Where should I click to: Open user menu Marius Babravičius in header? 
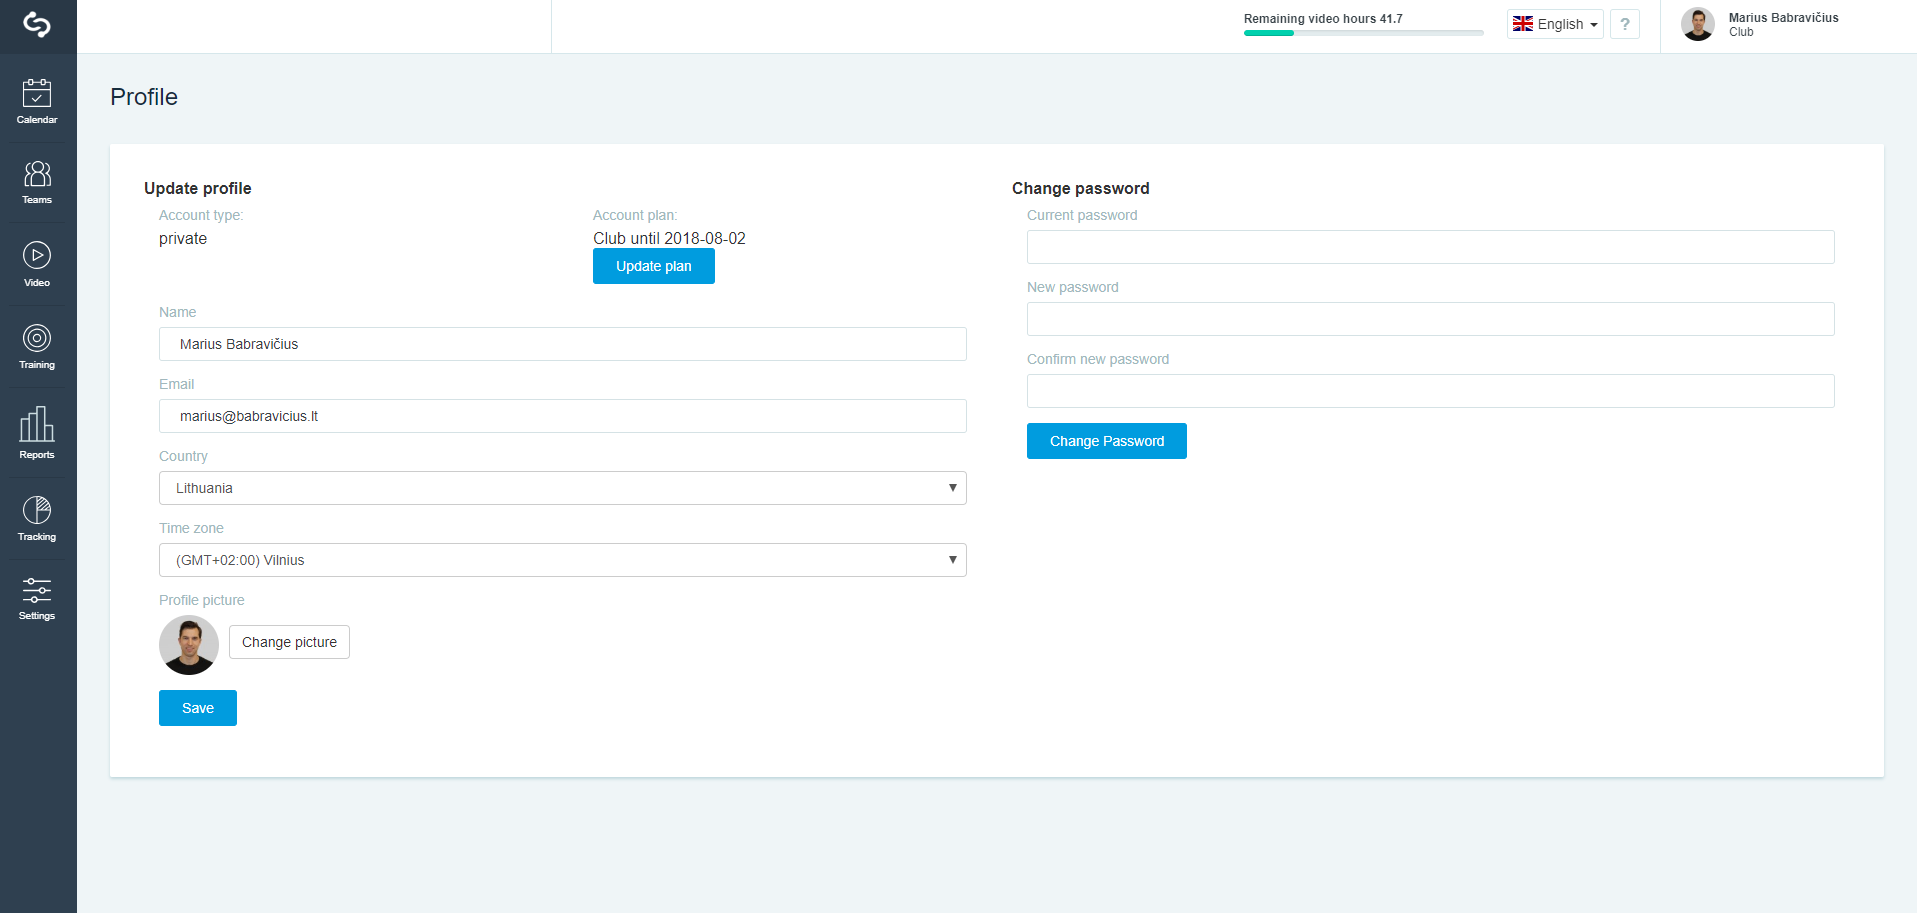pos(1761,24)
